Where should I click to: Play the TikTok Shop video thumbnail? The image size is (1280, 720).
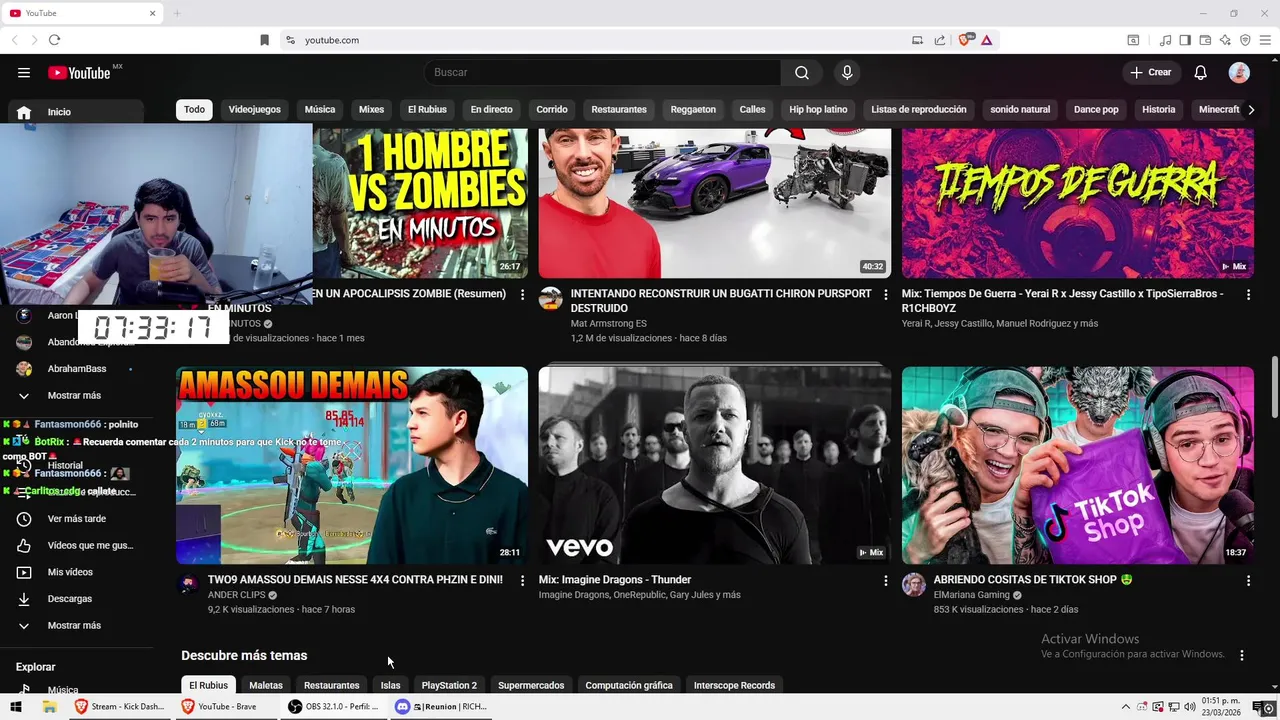pos(1078,465)
